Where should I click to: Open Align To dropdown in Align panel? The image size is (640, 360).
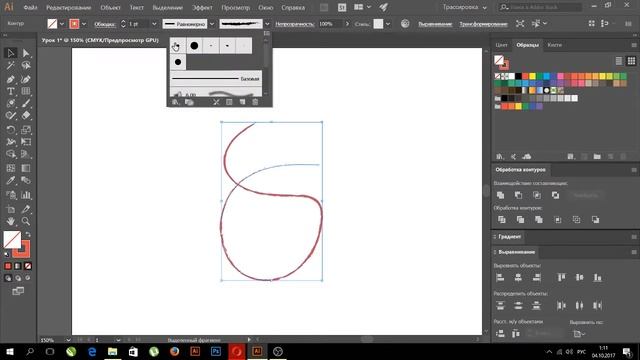point(579,334)
